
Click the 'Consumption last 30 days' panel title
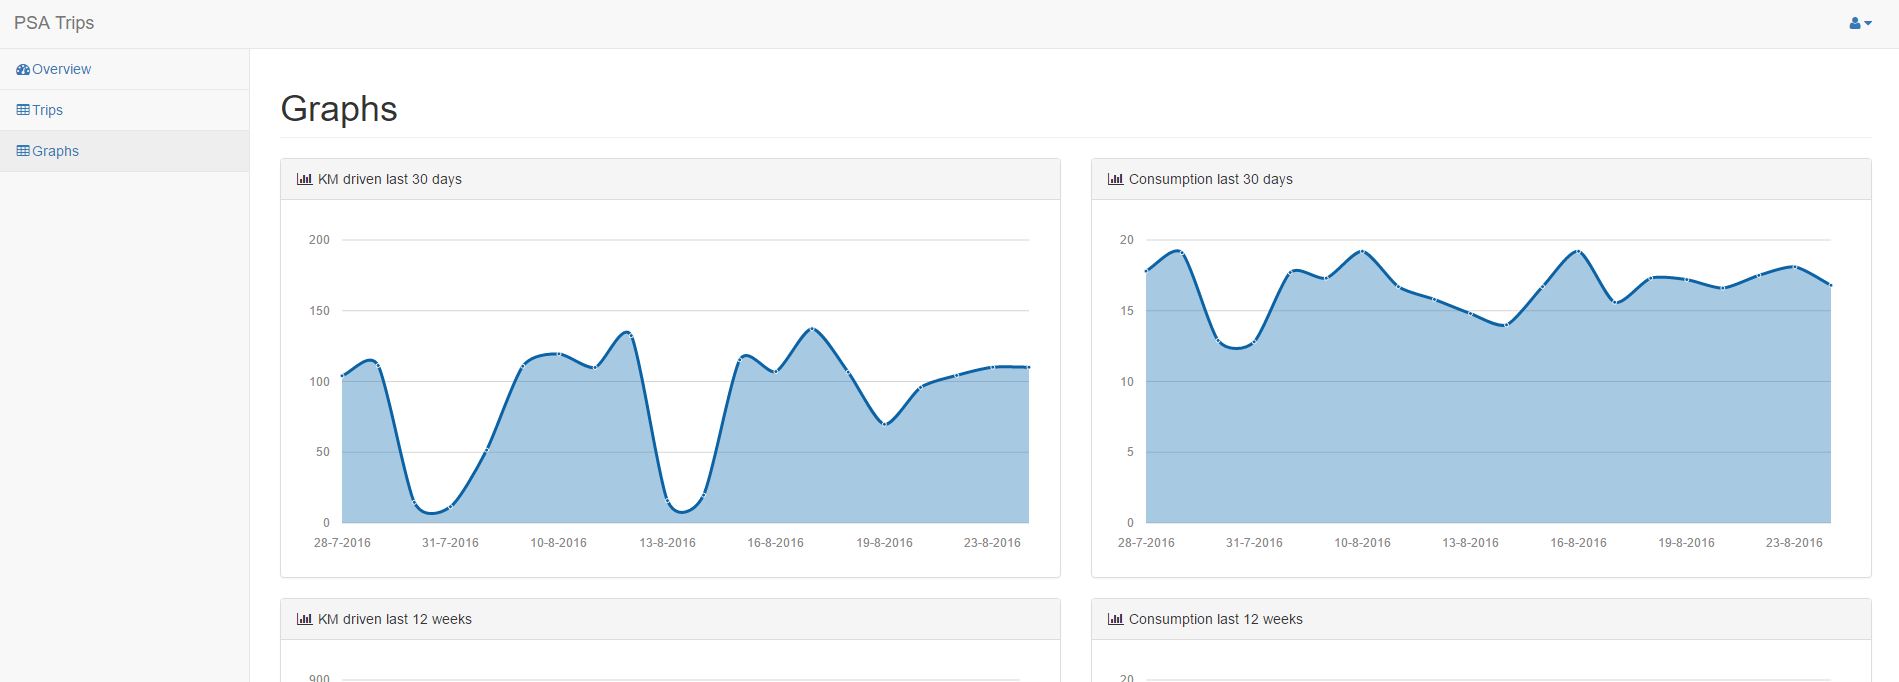(1211, 179)
